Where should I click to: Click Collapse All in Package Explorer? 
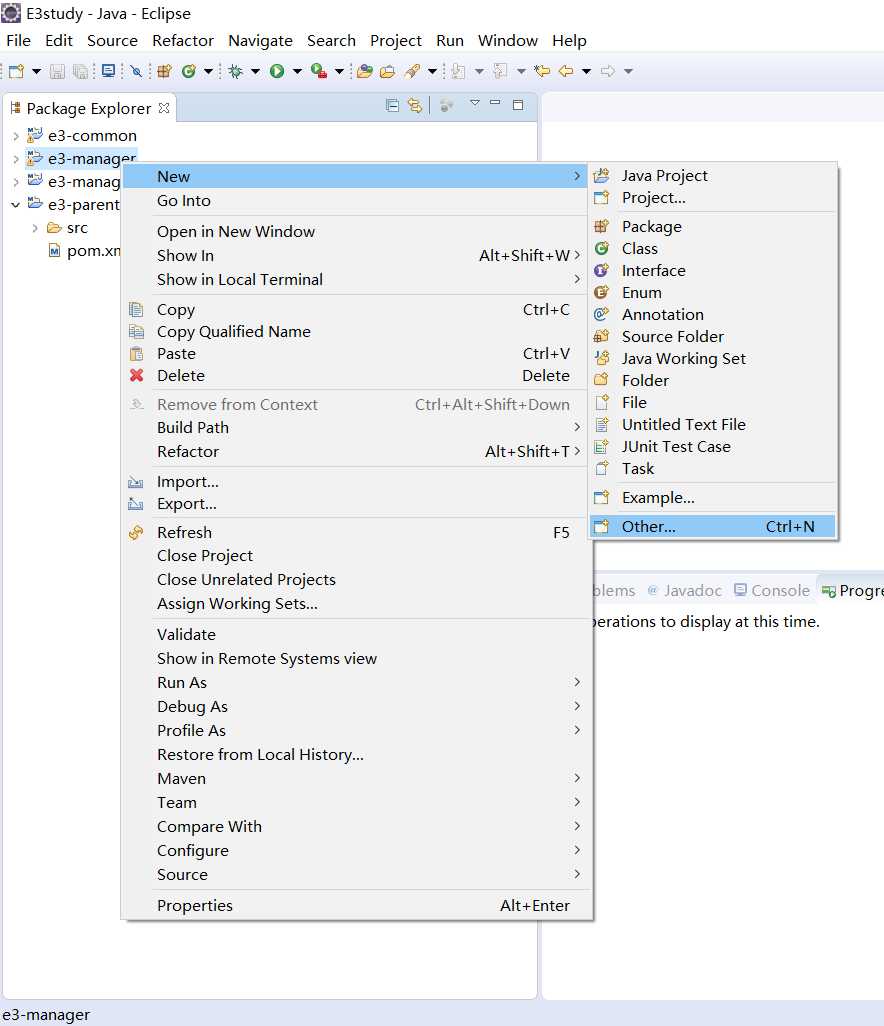[392, 105]
